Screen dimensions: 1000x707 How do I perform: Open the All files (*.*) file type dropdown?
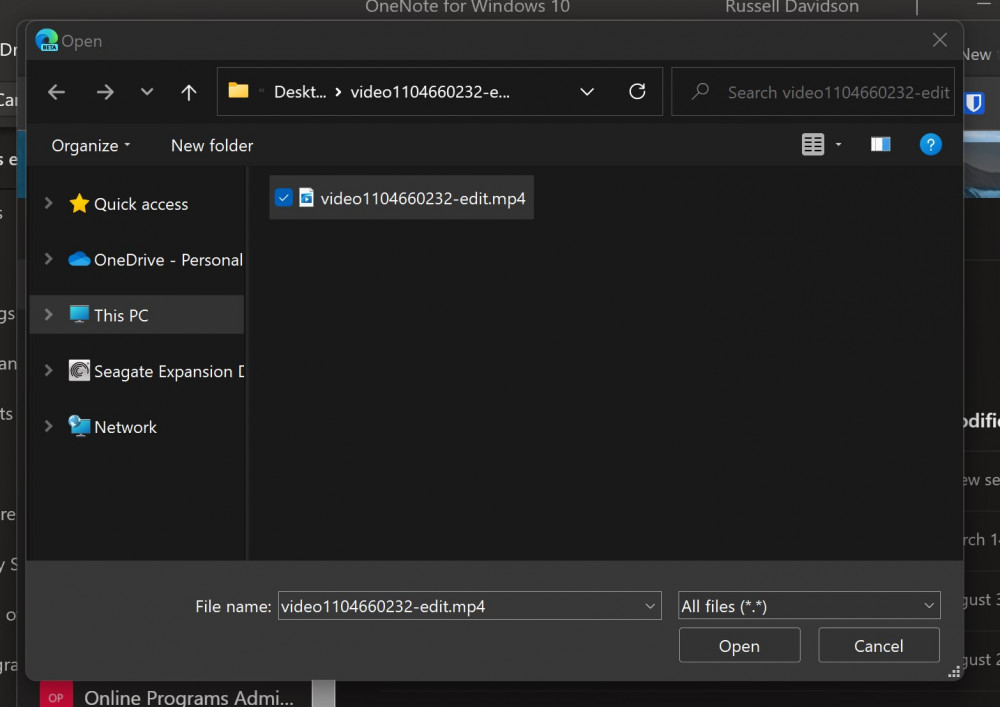click(808, 605)
